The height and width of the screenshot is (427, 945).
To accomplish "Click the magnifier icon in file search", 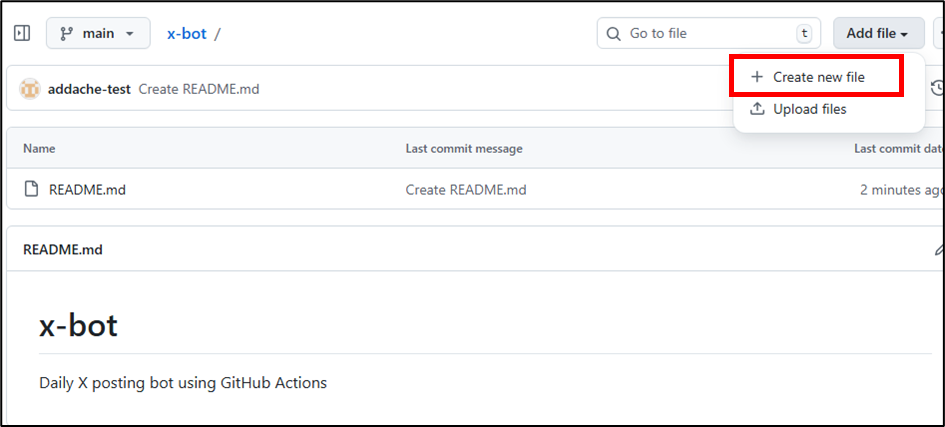I will point(614,33).
